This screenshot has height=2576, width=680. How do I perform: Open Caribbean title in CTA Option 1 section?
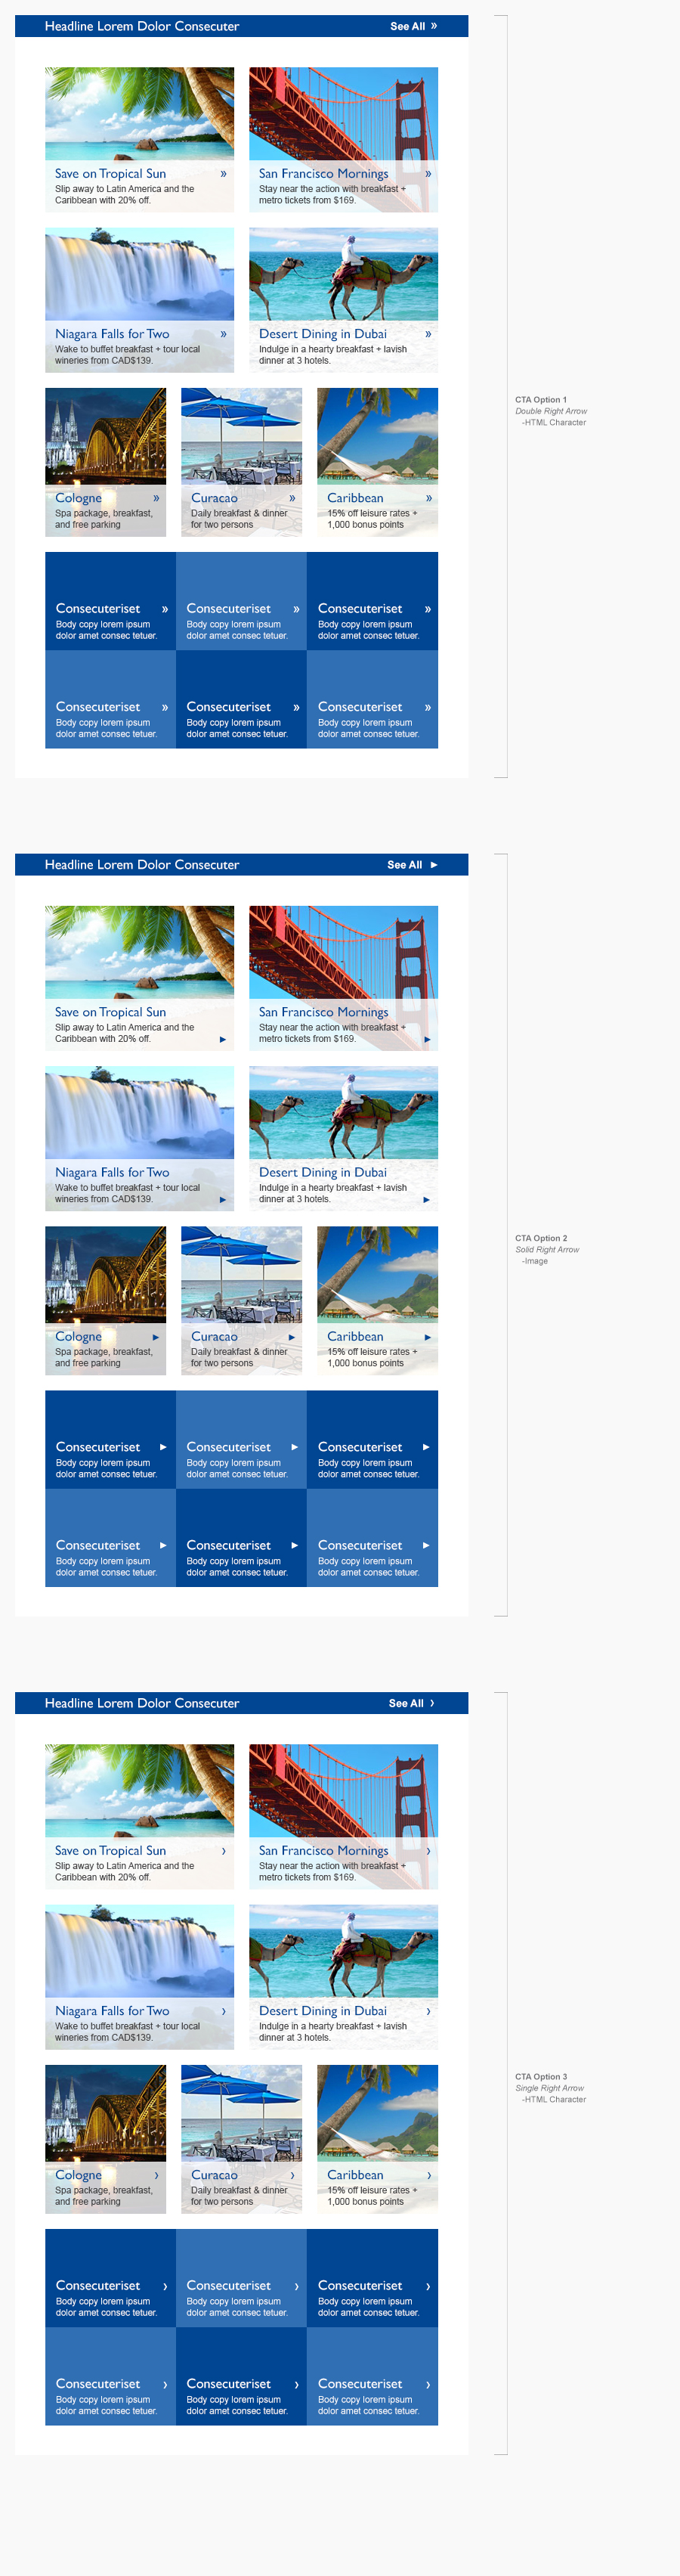click(x=355, y=498)
